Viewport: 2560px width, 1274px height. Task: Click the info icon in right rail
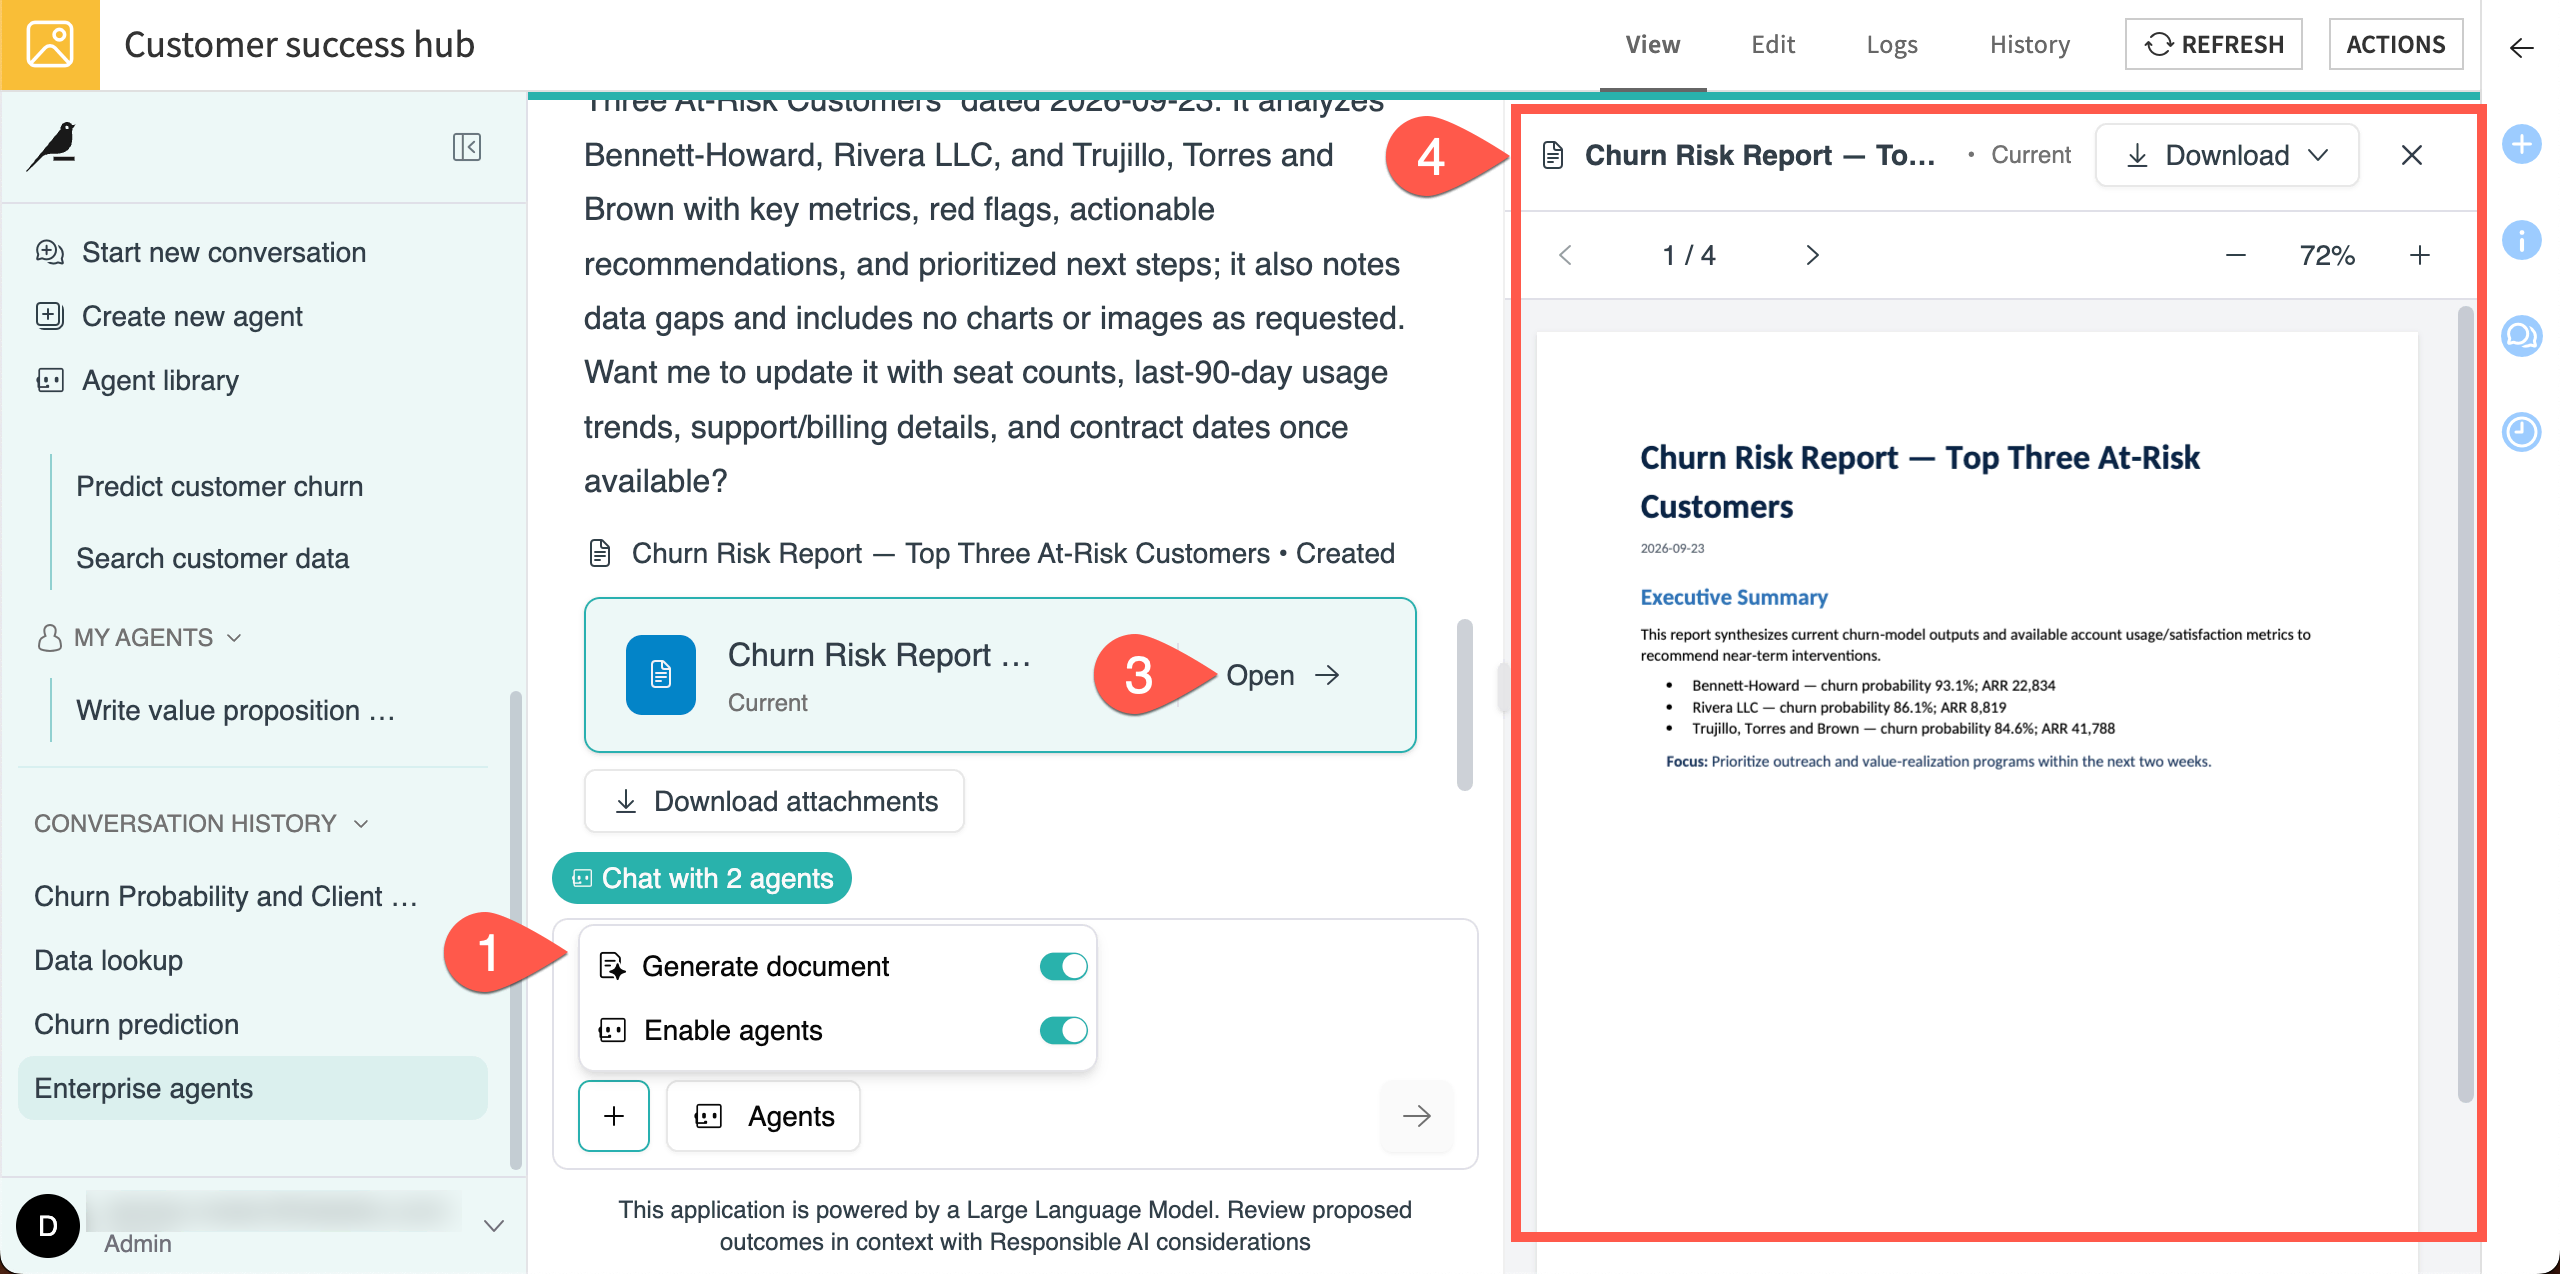coord(2521,240)
